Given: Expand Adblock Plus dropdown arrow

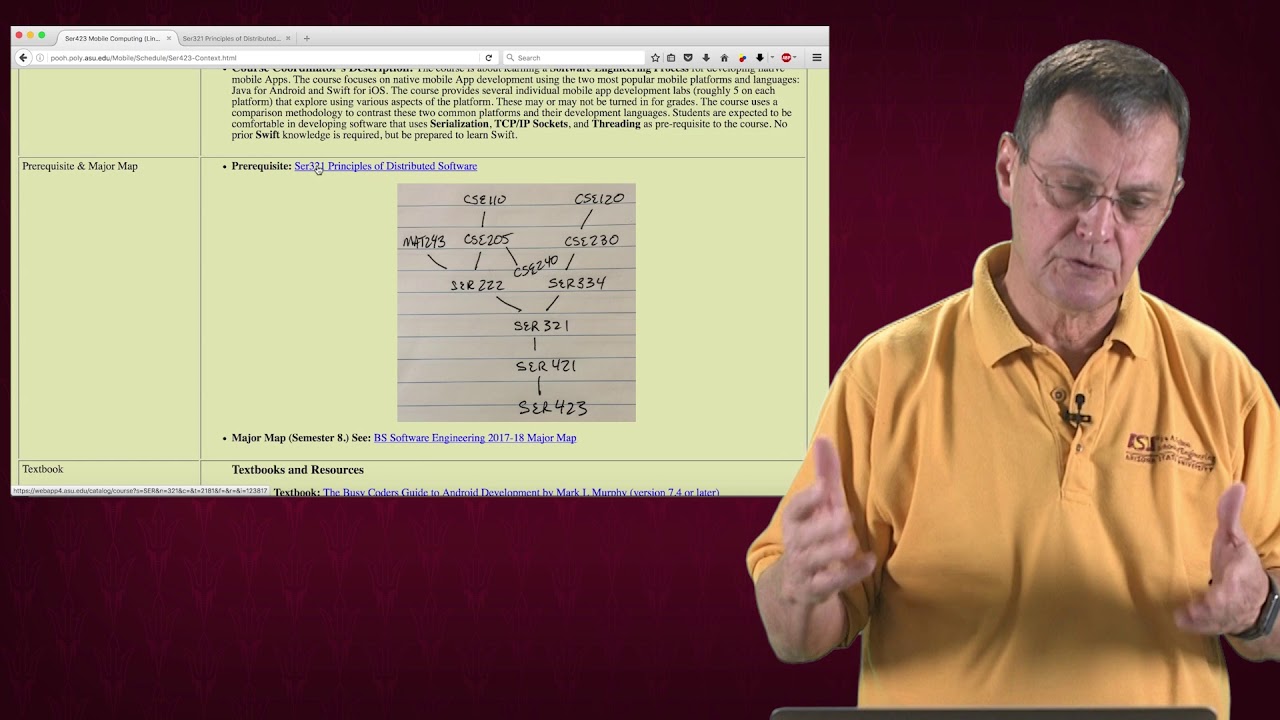Looking at the screenshot, I should coord(795,58).
